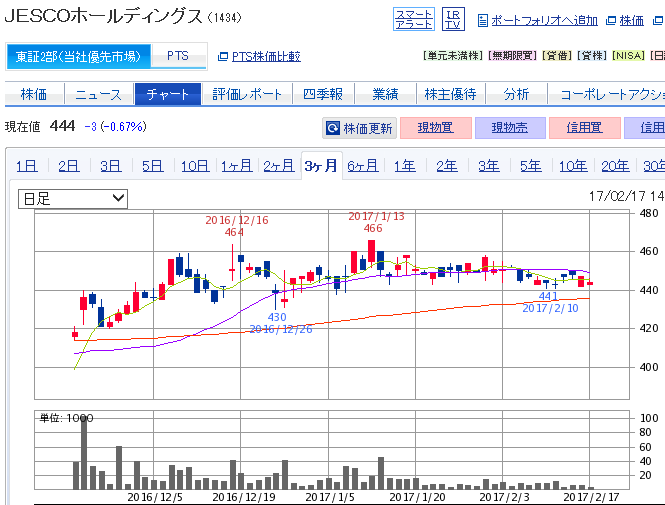Click the refresh icon in 株価更新

pos(333,128)
